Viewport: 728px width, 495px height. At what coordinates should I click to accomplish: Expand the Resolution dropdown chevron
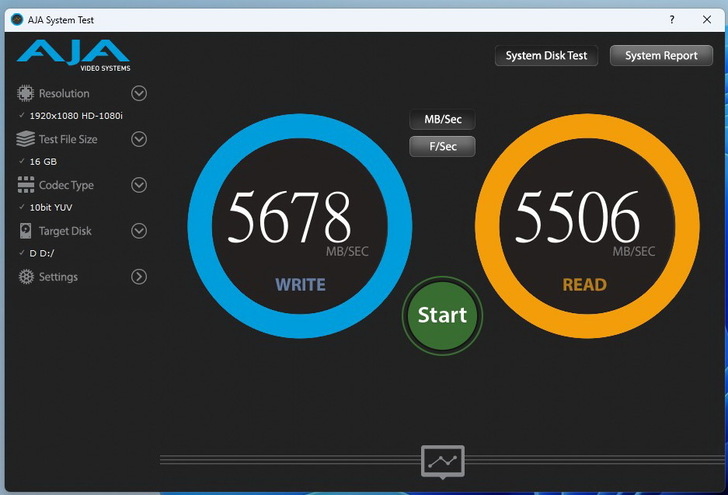(x=139, y=93)
